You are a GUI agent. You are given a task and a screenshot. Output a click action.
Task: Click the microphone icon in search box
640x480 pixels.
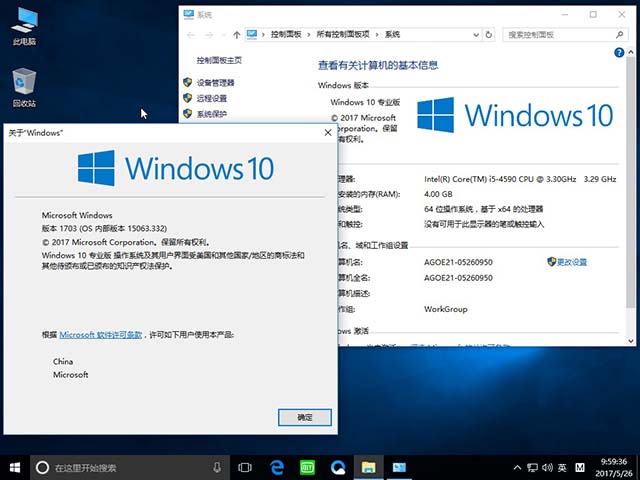[x=217, y=467]
